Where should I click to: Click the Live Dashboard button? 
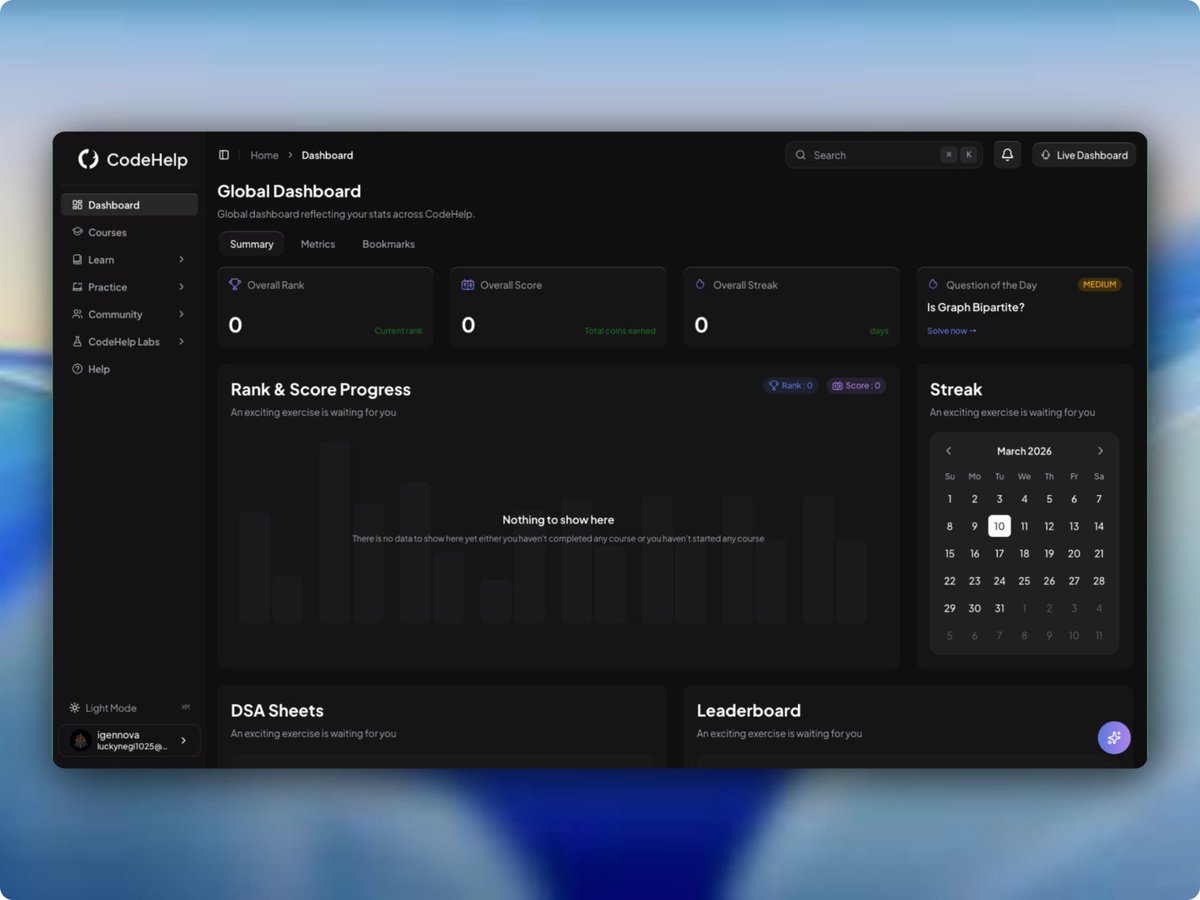pyautogui.click(x=1084, y=155)
